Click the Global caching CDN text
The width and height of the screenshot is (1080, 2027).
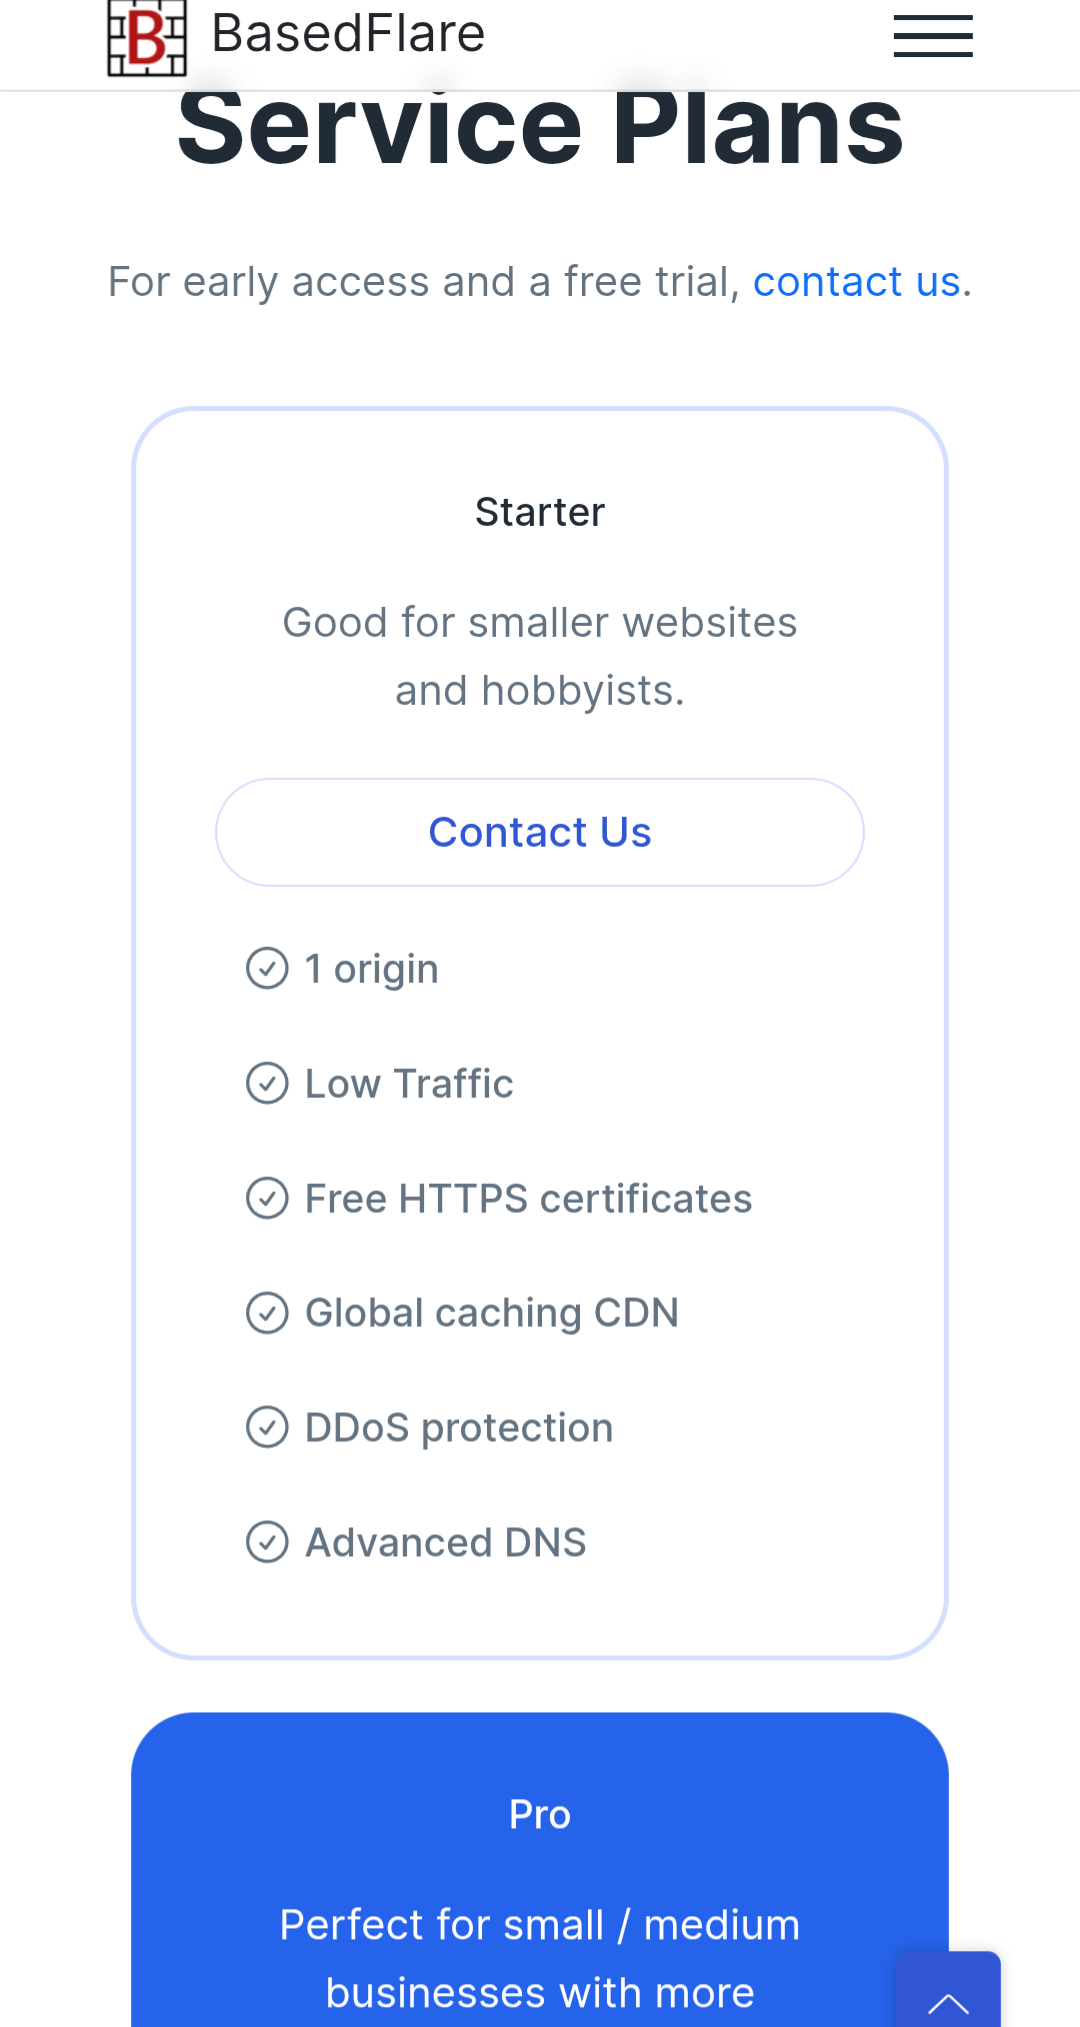coord(492,1313)
